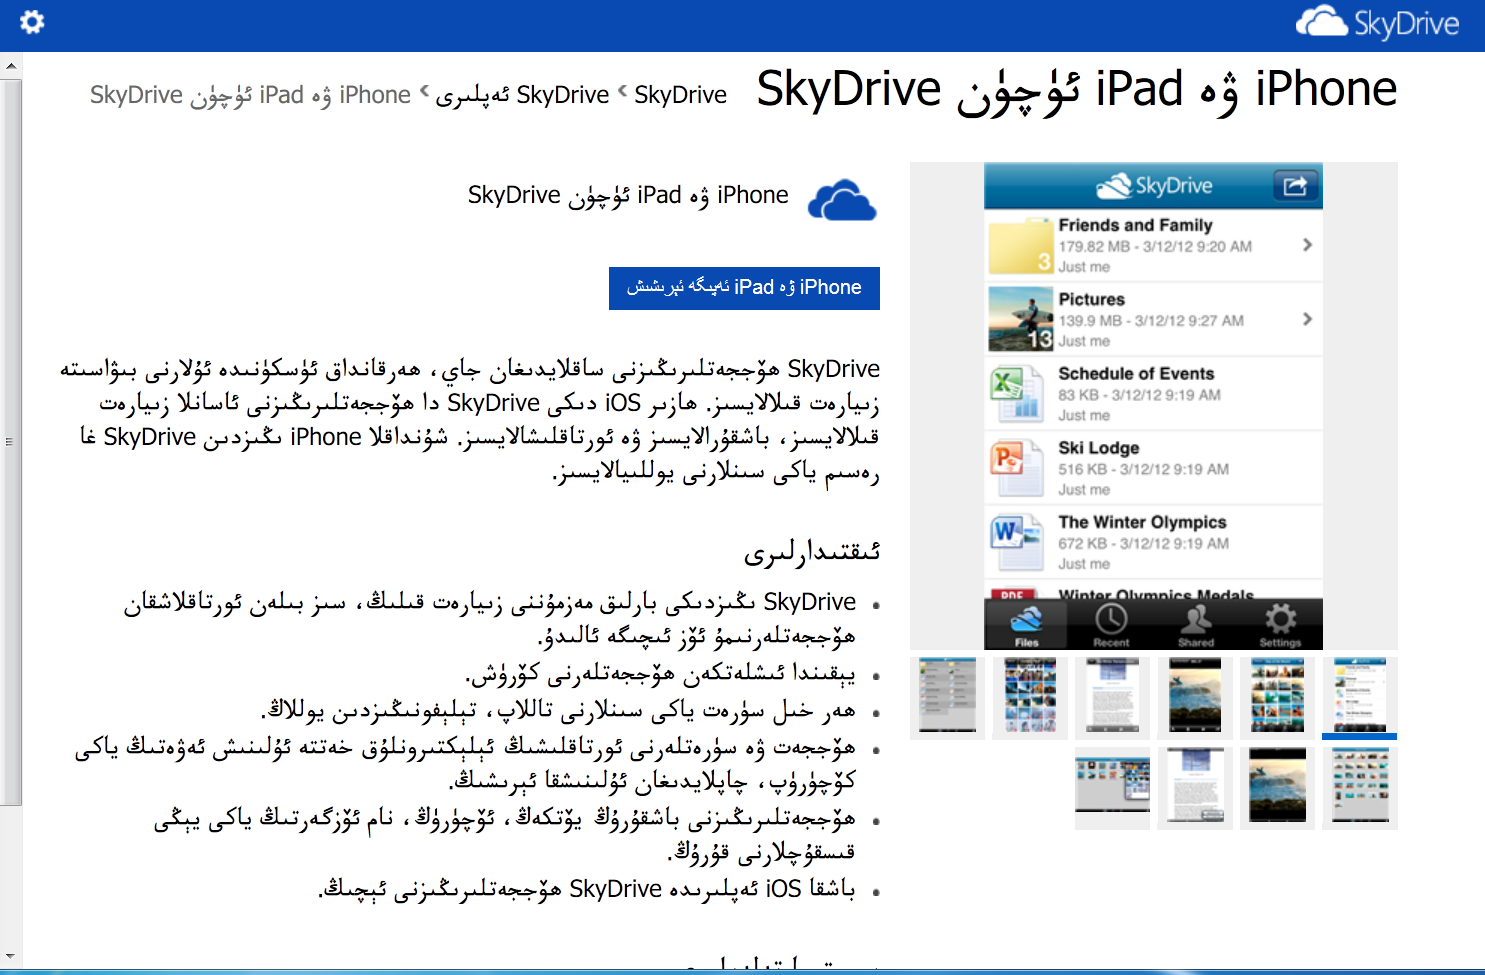Go to the SkyDrive breadcrumb link
This screenshot has width=1485, height=975.
680,95
